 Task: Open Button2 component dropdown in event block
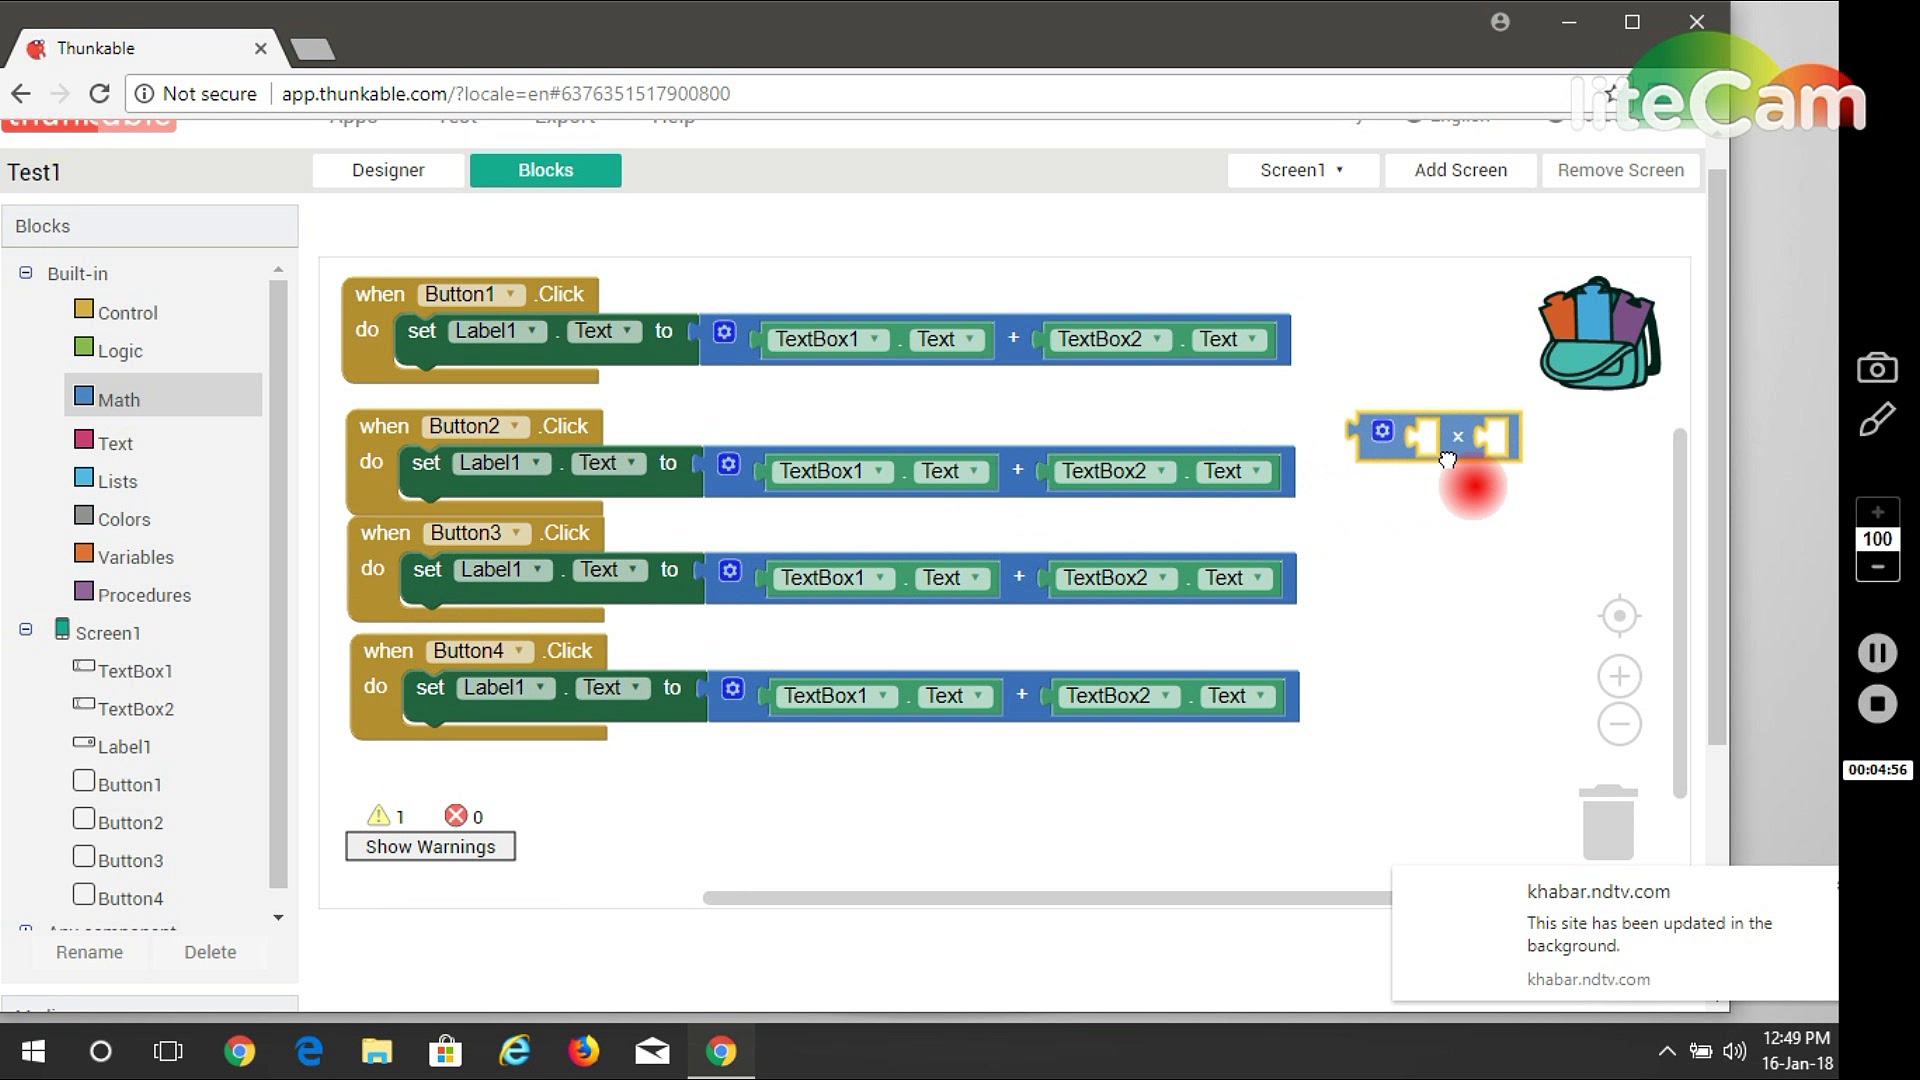(515, 427)
